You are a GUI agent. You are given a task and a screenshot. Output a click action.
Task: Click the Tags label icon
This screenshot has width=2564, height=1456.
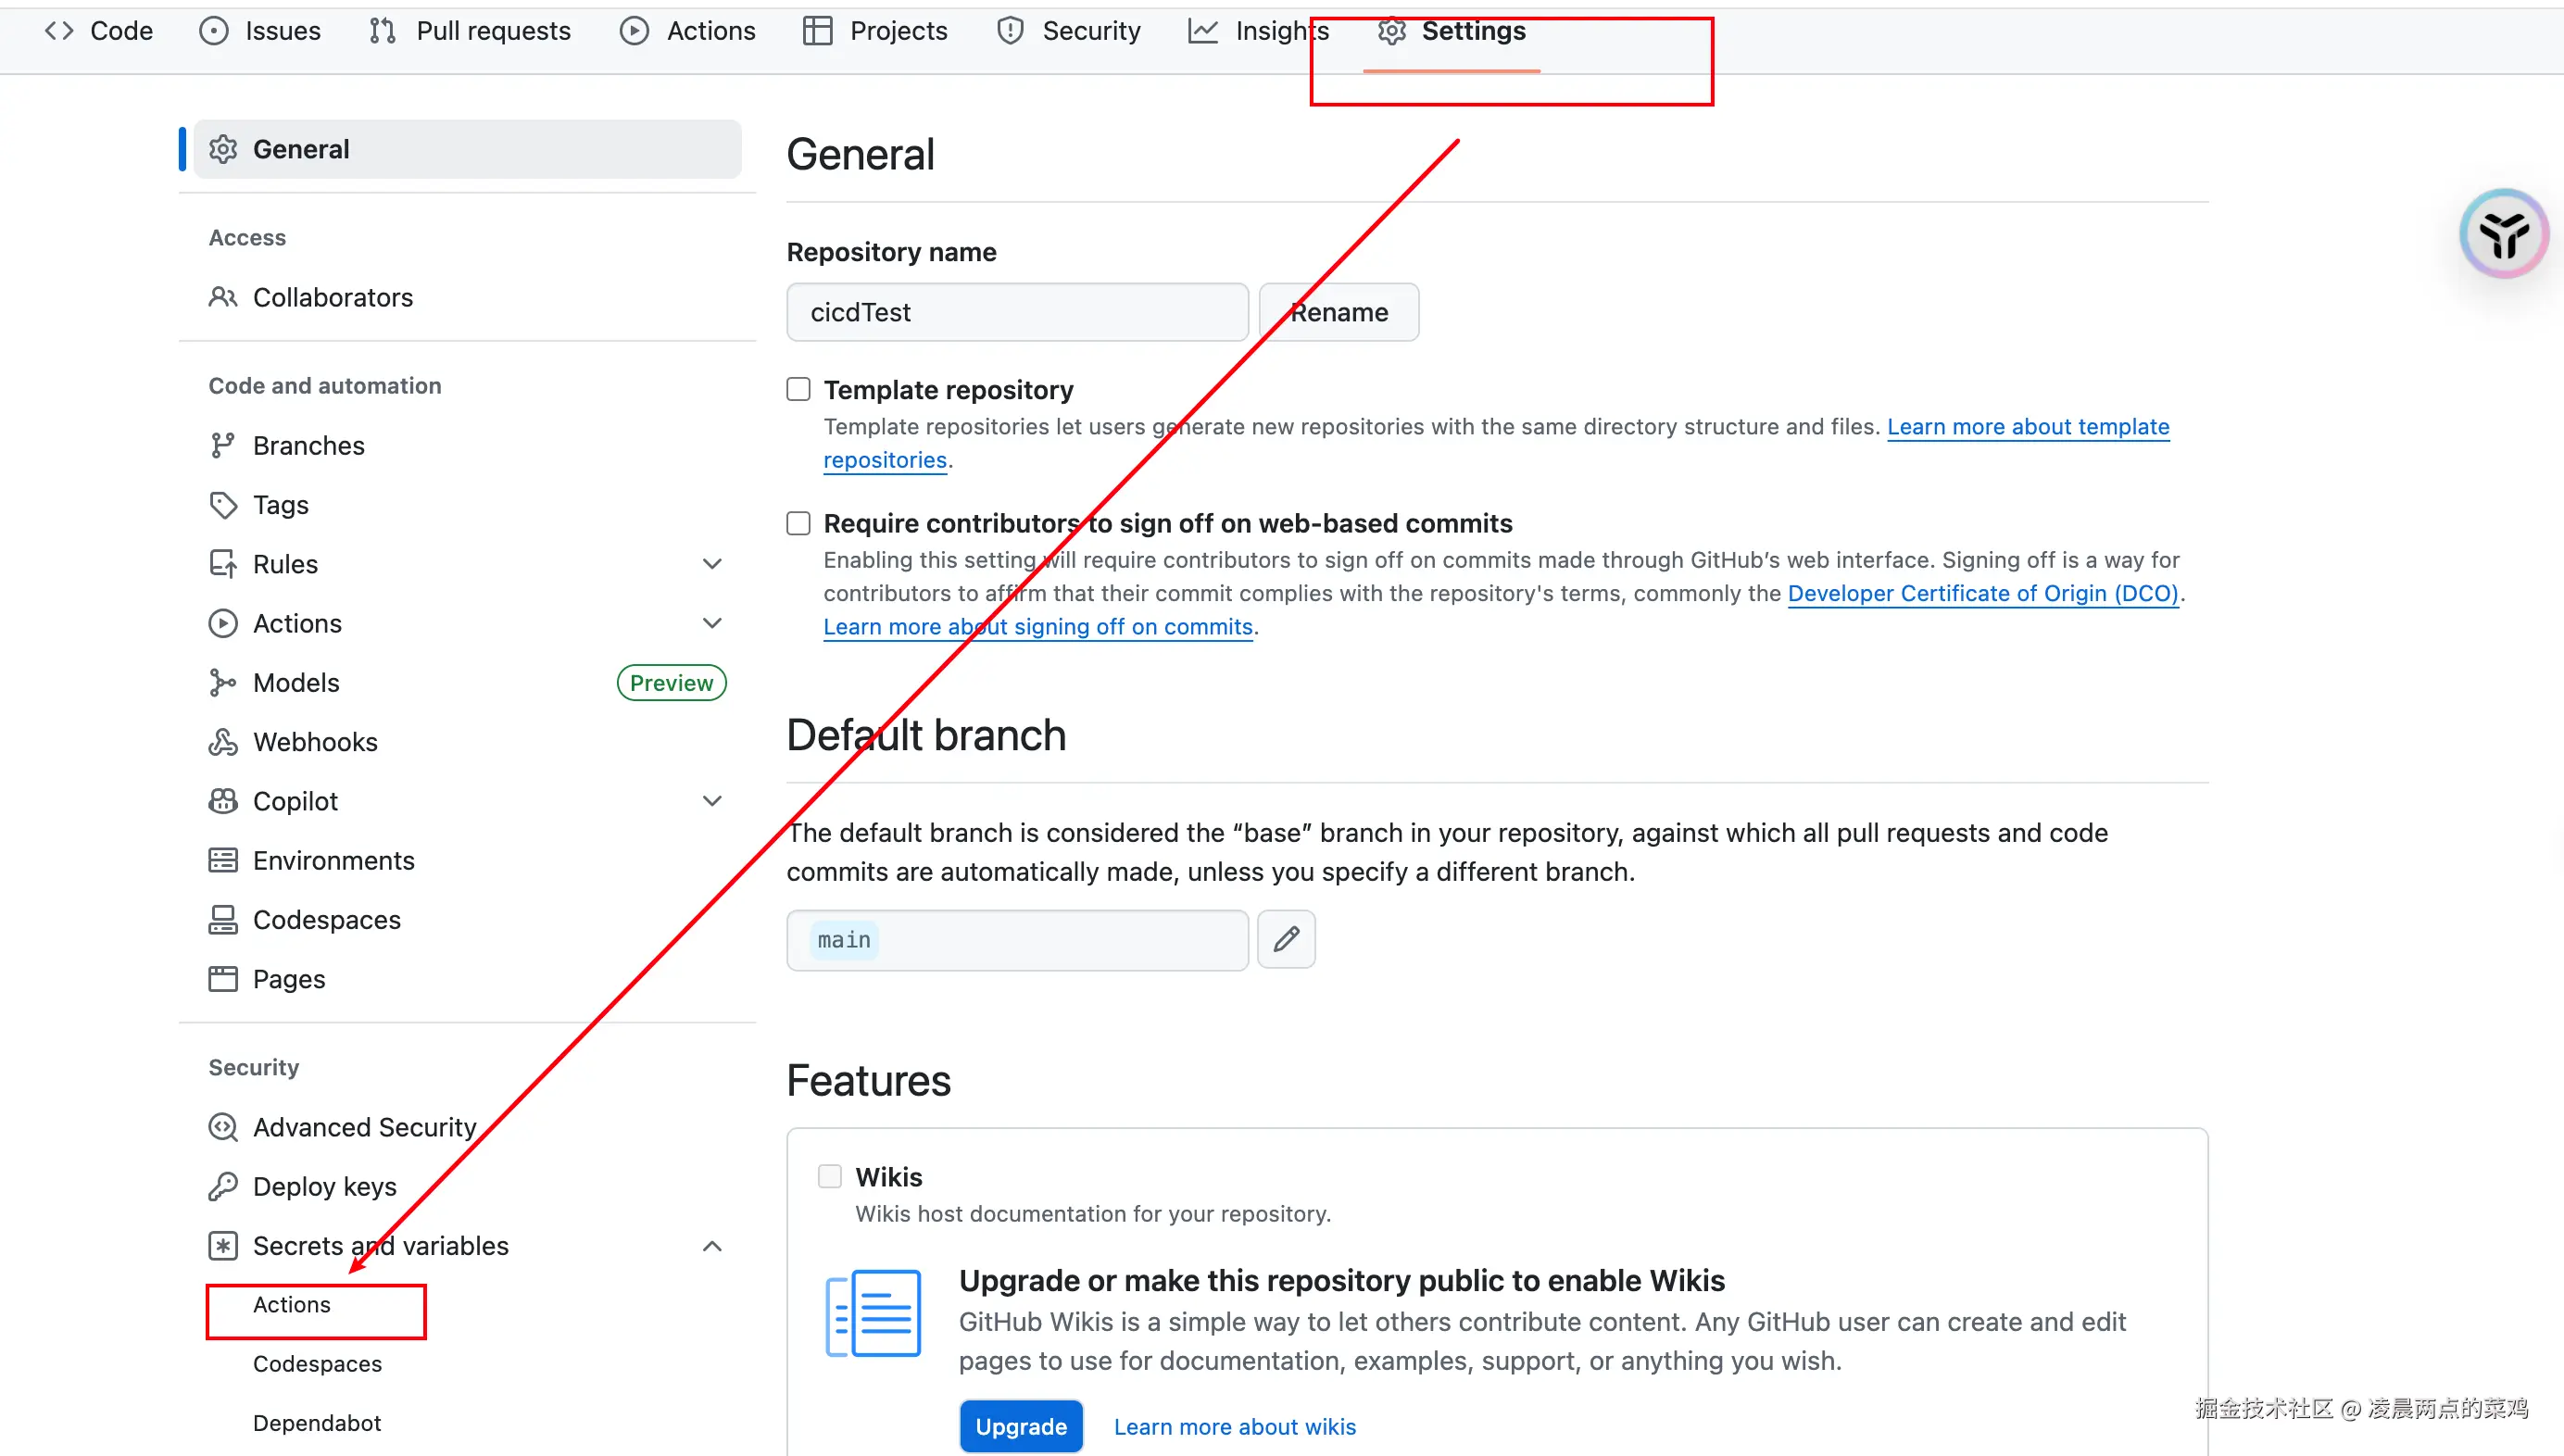tap(222, 504)
